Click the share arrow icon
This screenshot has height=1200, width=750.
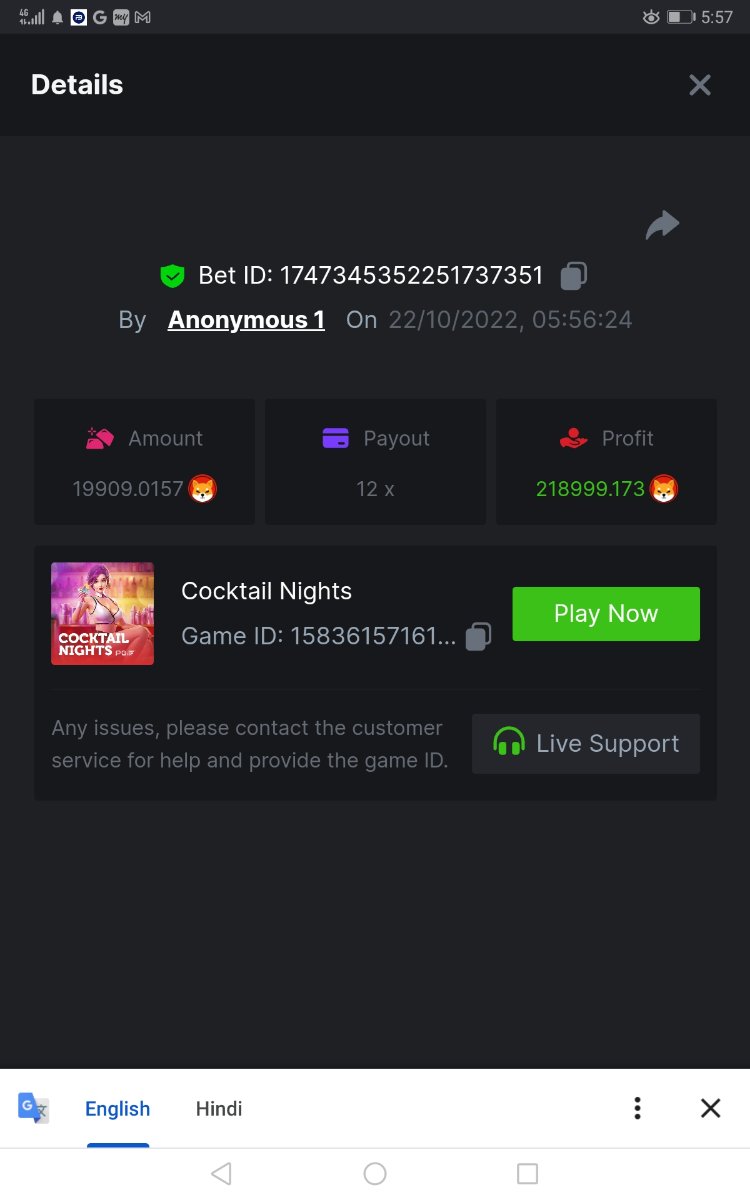click(x=662, y=226)
